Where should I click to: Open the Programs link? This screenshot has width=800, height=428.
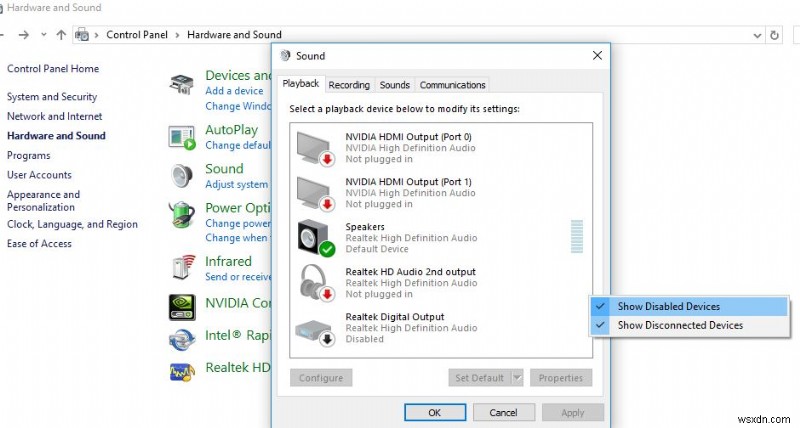coord(29,156)
